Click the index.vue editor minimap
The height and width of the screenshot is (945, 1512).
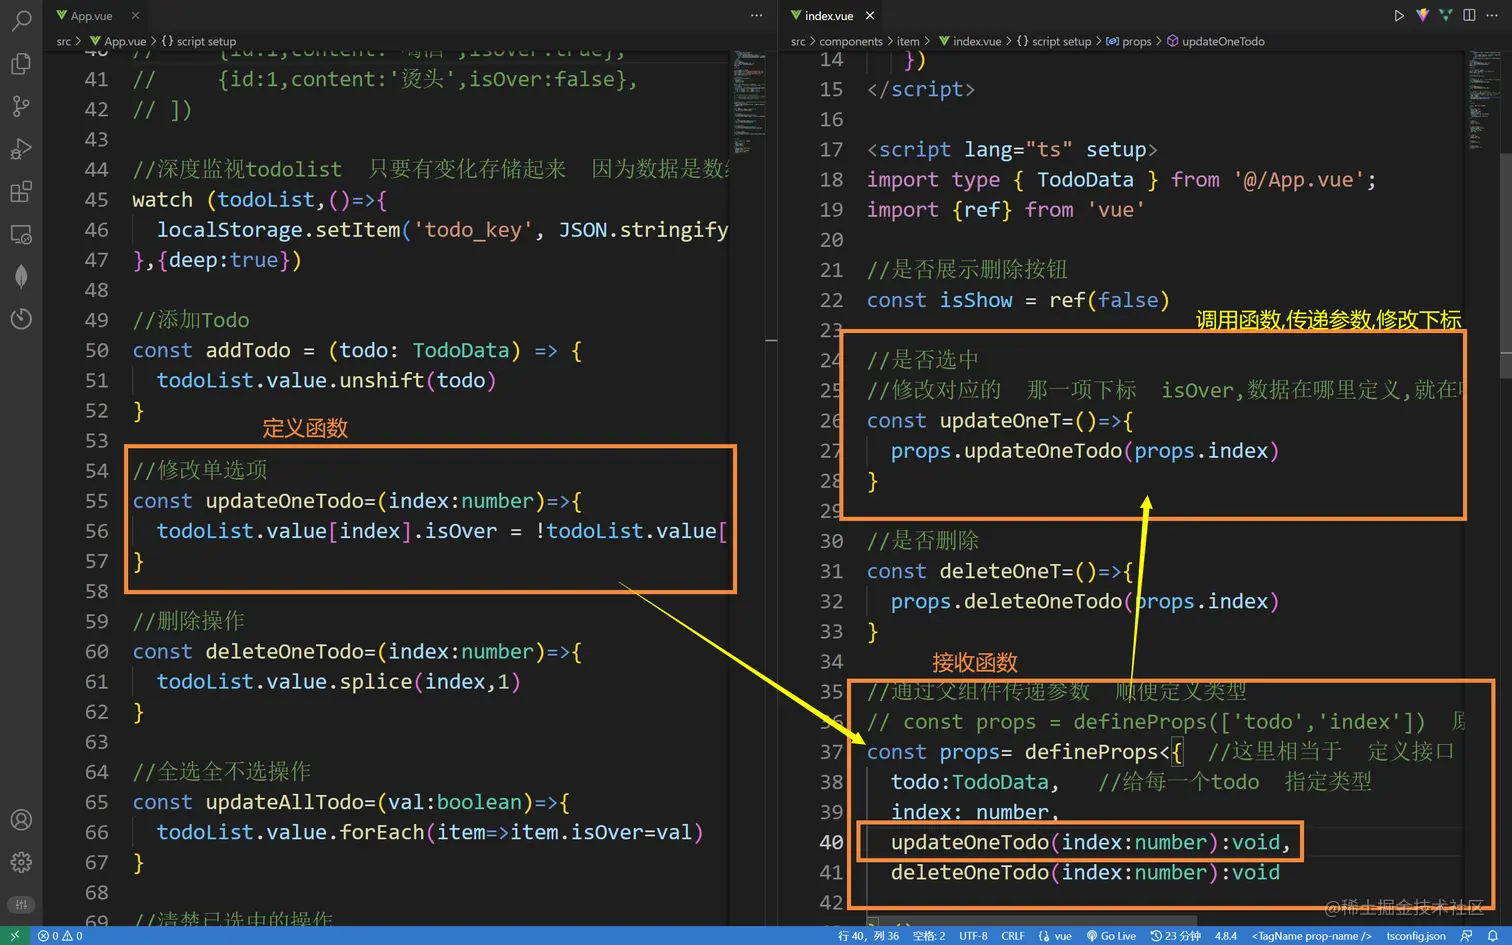click(1483, 100)
